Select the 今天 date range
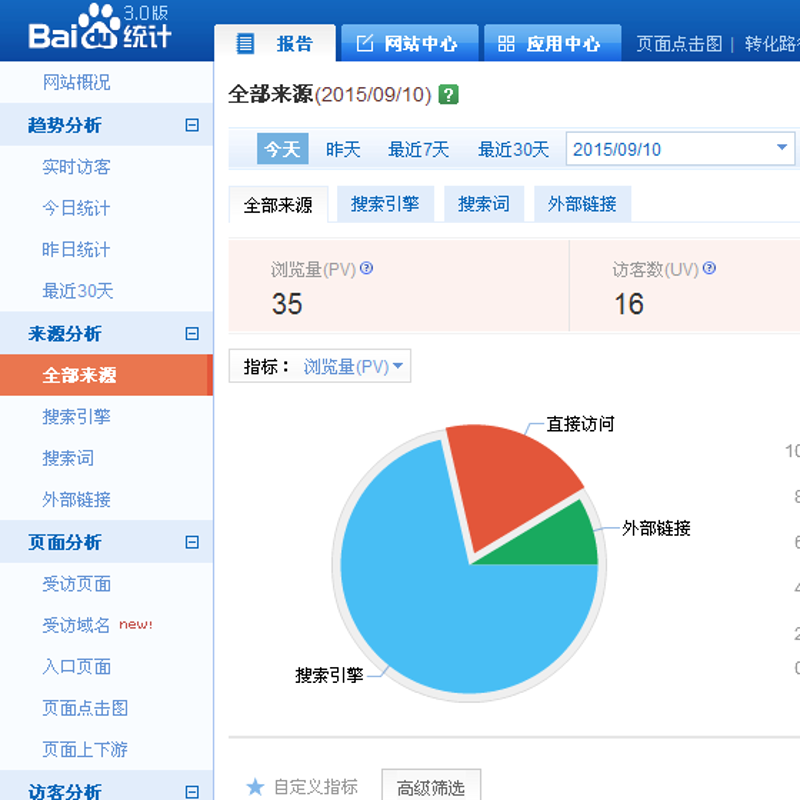Screen dimensions: 800x800 pos(283,149)
